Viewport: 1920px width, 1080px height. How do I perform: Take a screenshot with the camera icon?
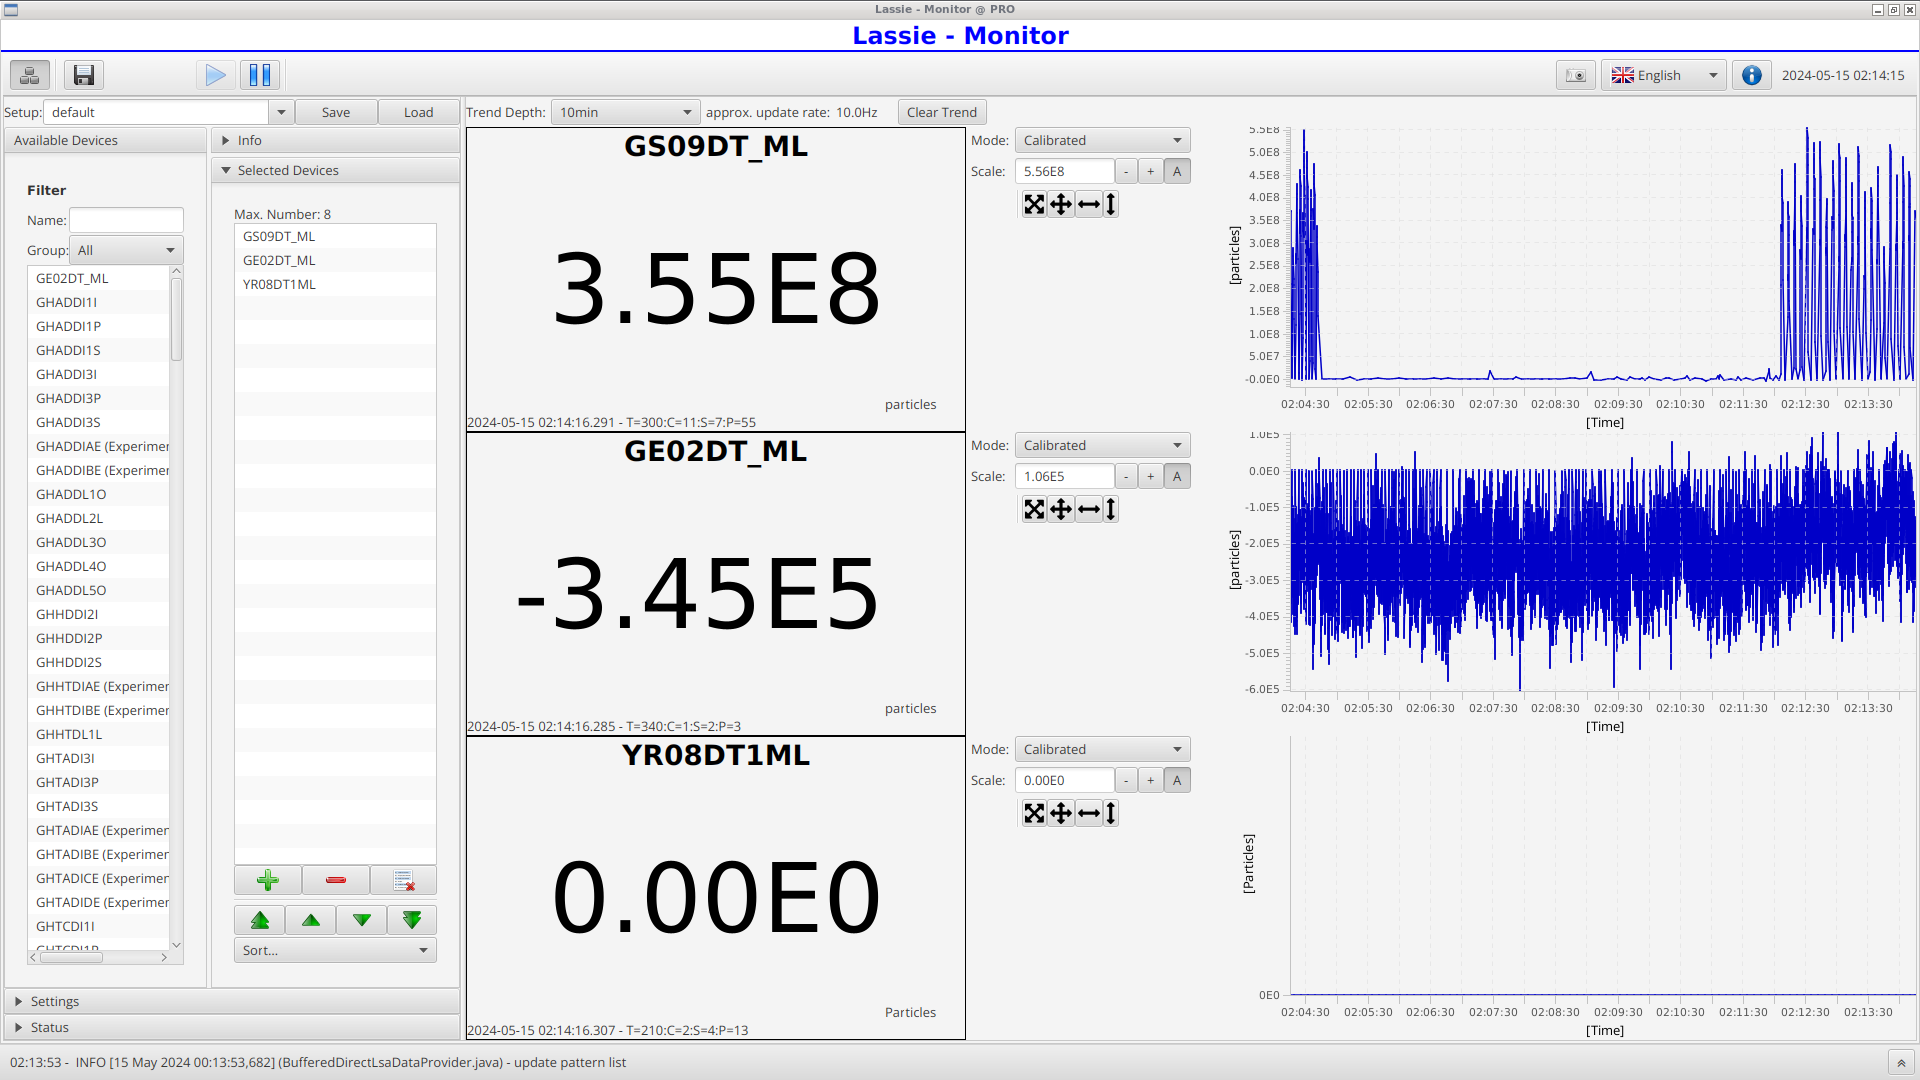coord(1576,75)
